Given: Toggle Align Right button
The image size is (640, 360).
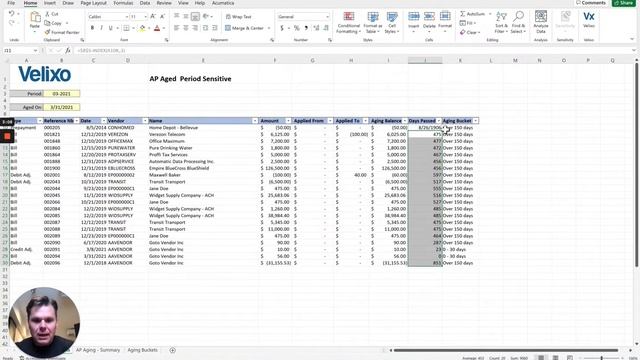Looking at the screenshot, I should pyautogui.click(x=195, y=28).
